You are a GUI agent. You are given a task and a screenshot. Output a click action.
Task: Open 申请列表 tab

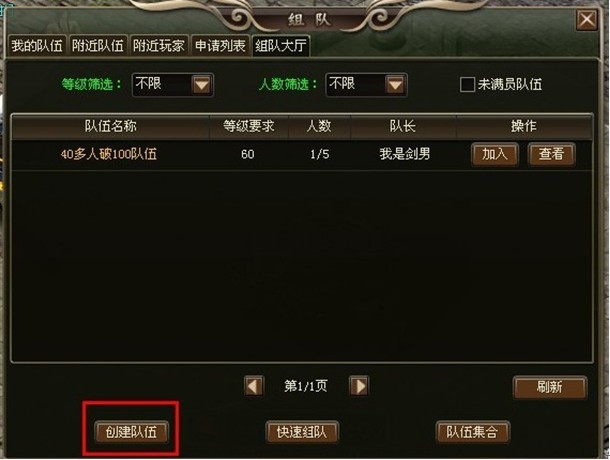pyautogui.click(x=220, y=46)
